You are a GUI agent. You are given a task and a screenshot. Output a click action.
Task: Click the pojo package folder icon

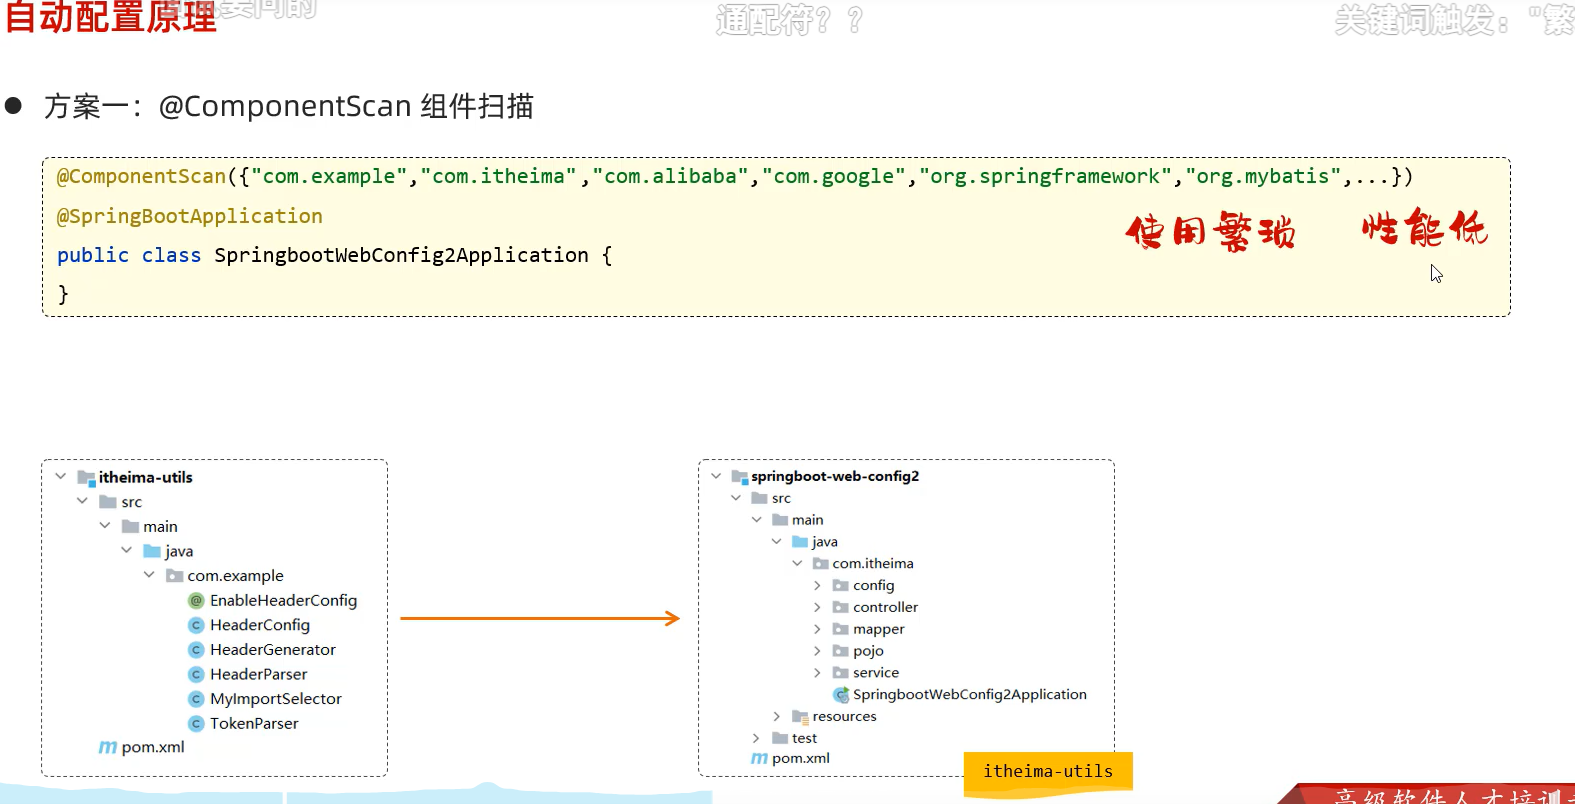click(840, 651)
